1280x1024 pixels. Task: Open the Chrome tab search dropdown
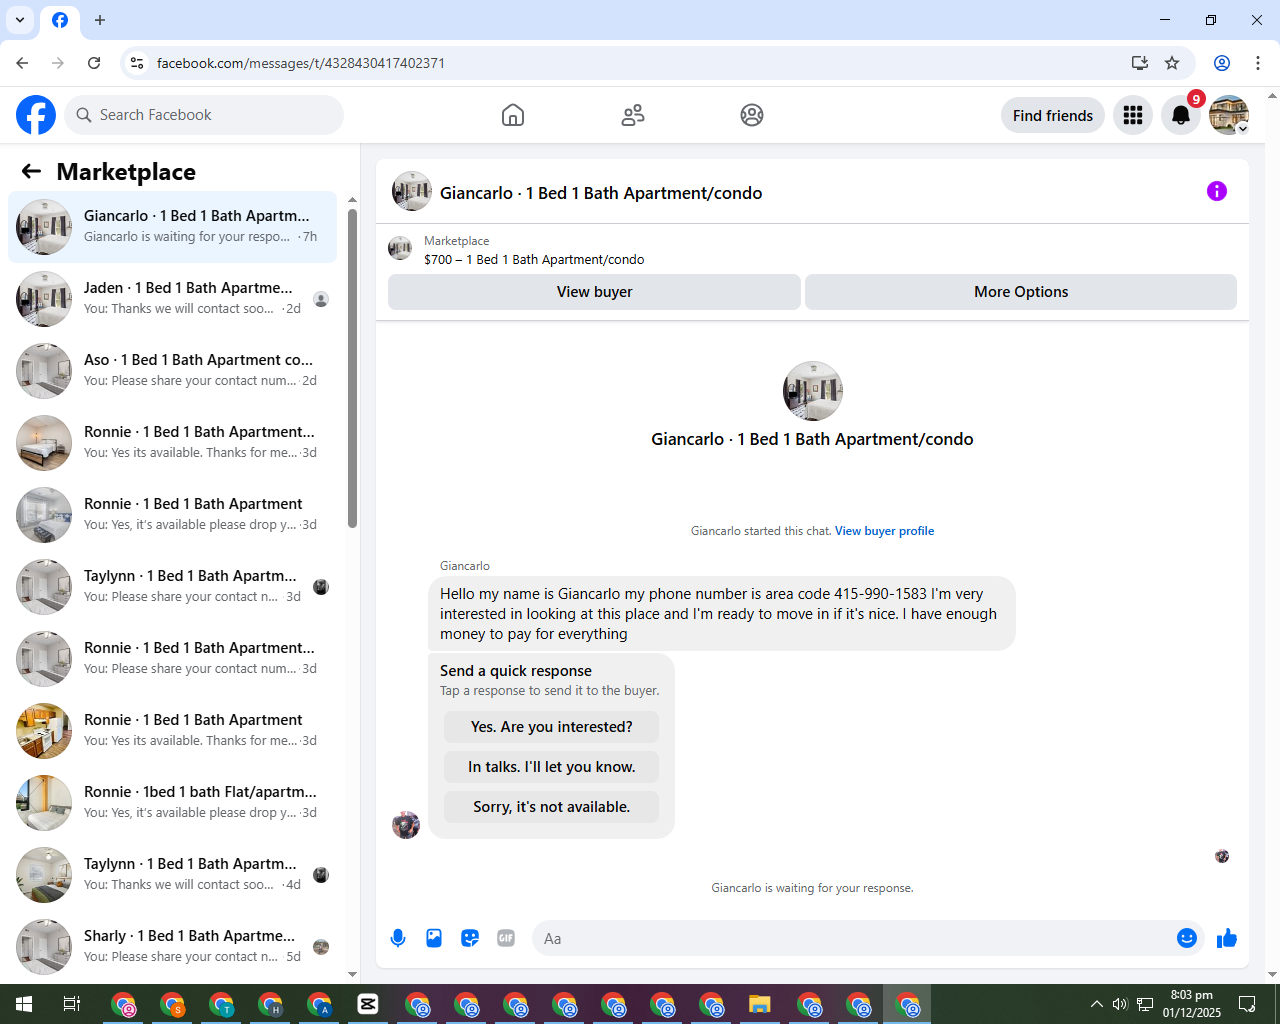click(20, 20)
